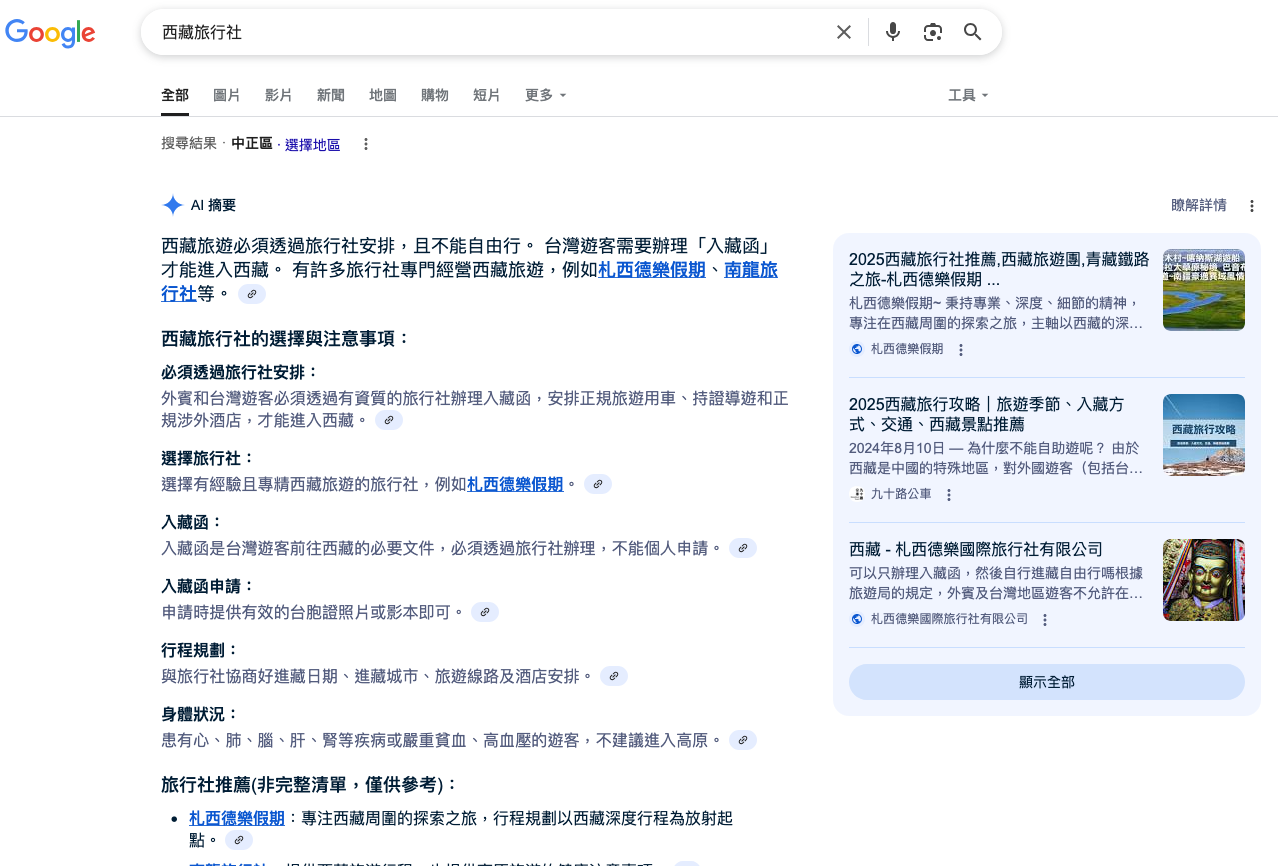Click the 身體狀況 subheading
1278x866 pixels.
(201, 714)
